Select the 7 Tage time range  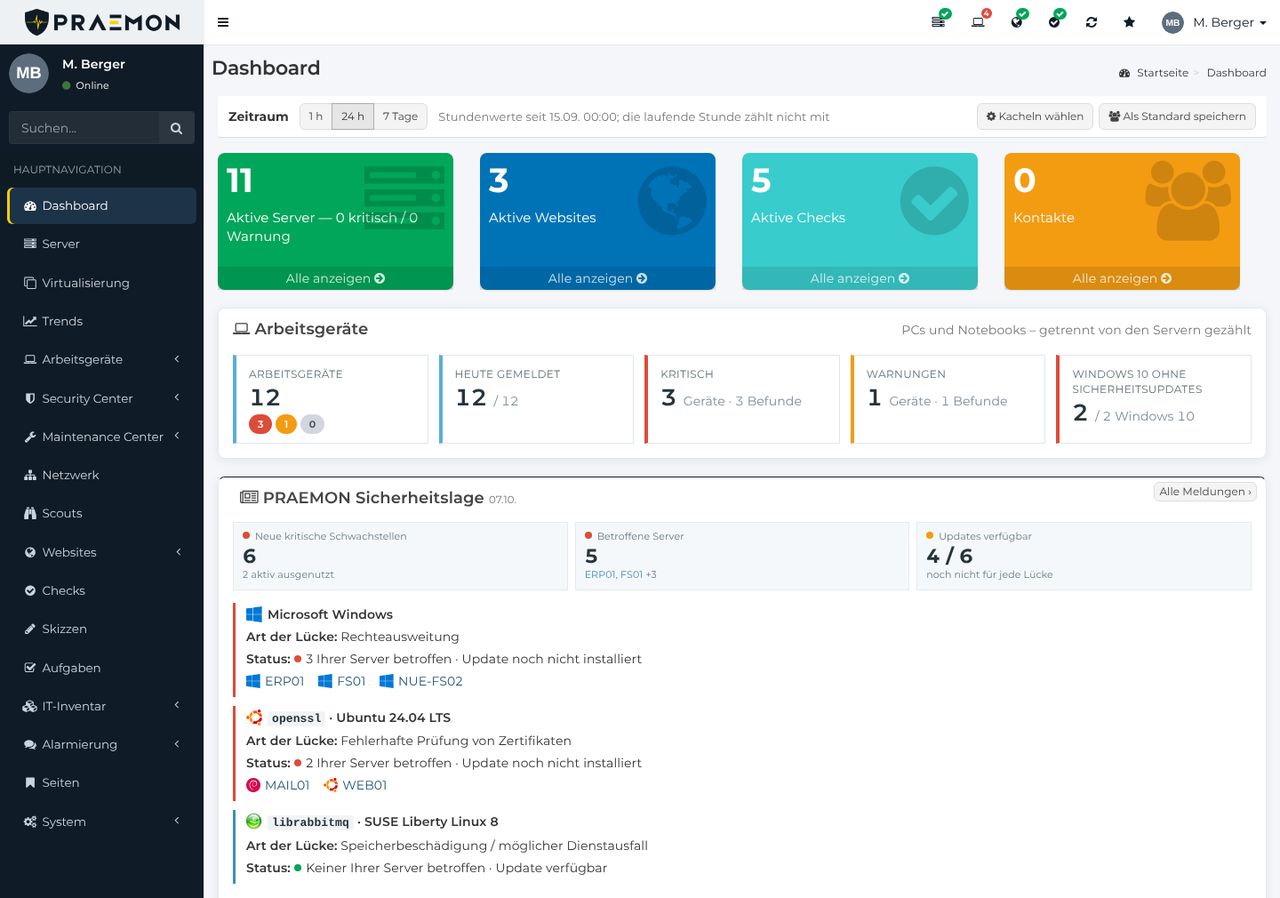[x=400, y=116]
